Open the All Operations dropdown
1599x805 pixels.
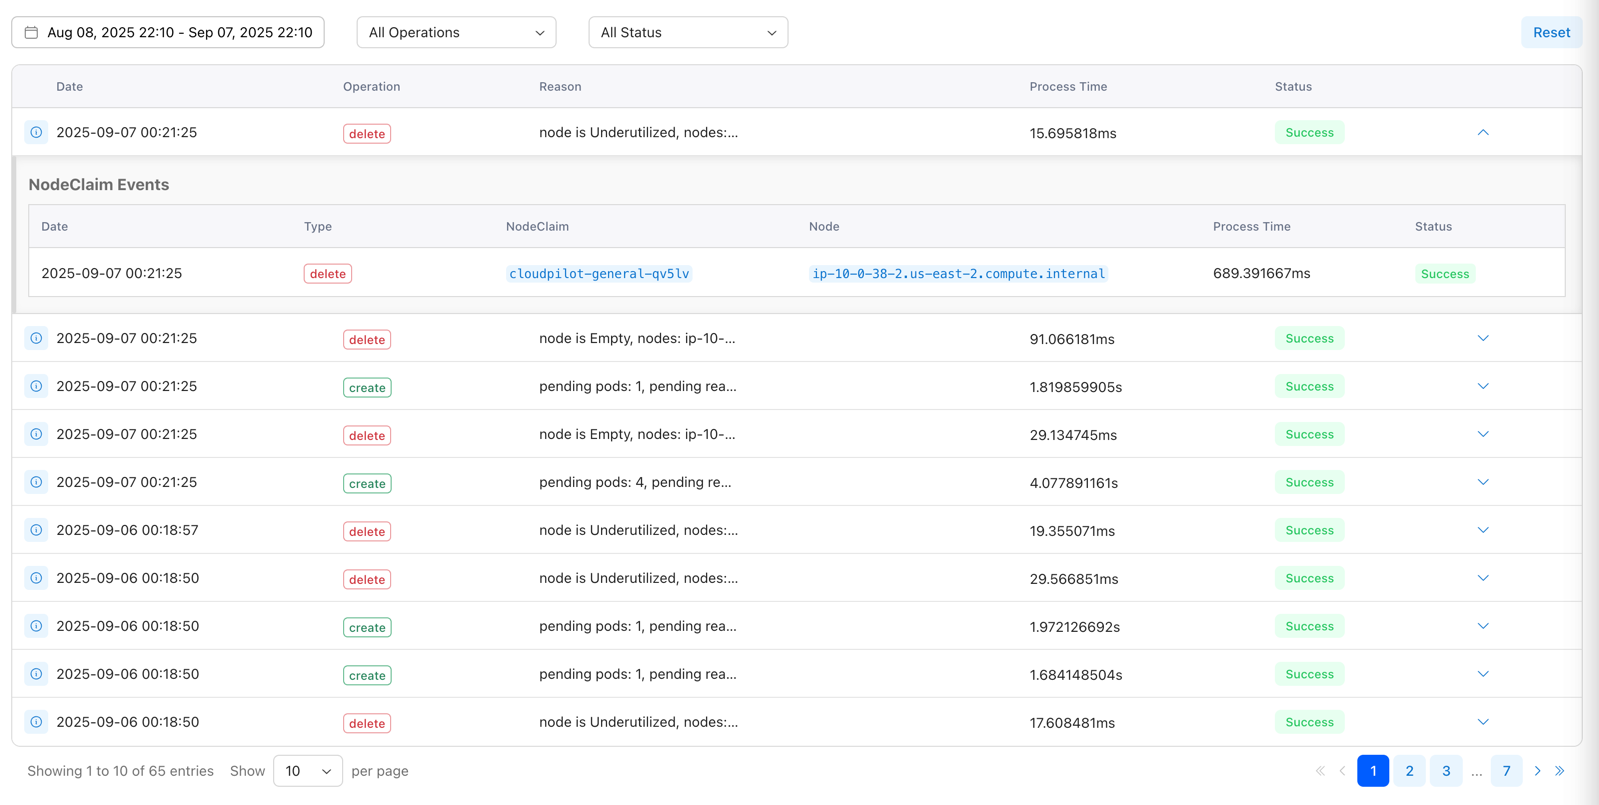[x=456, y=32]
